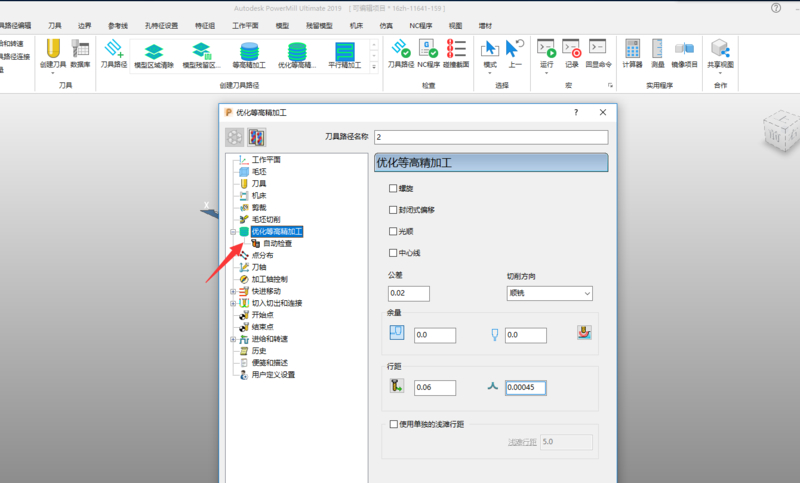Select 历史 in the dialog tree
This screenshot has width=800, height=483.
tap(259, 351)
